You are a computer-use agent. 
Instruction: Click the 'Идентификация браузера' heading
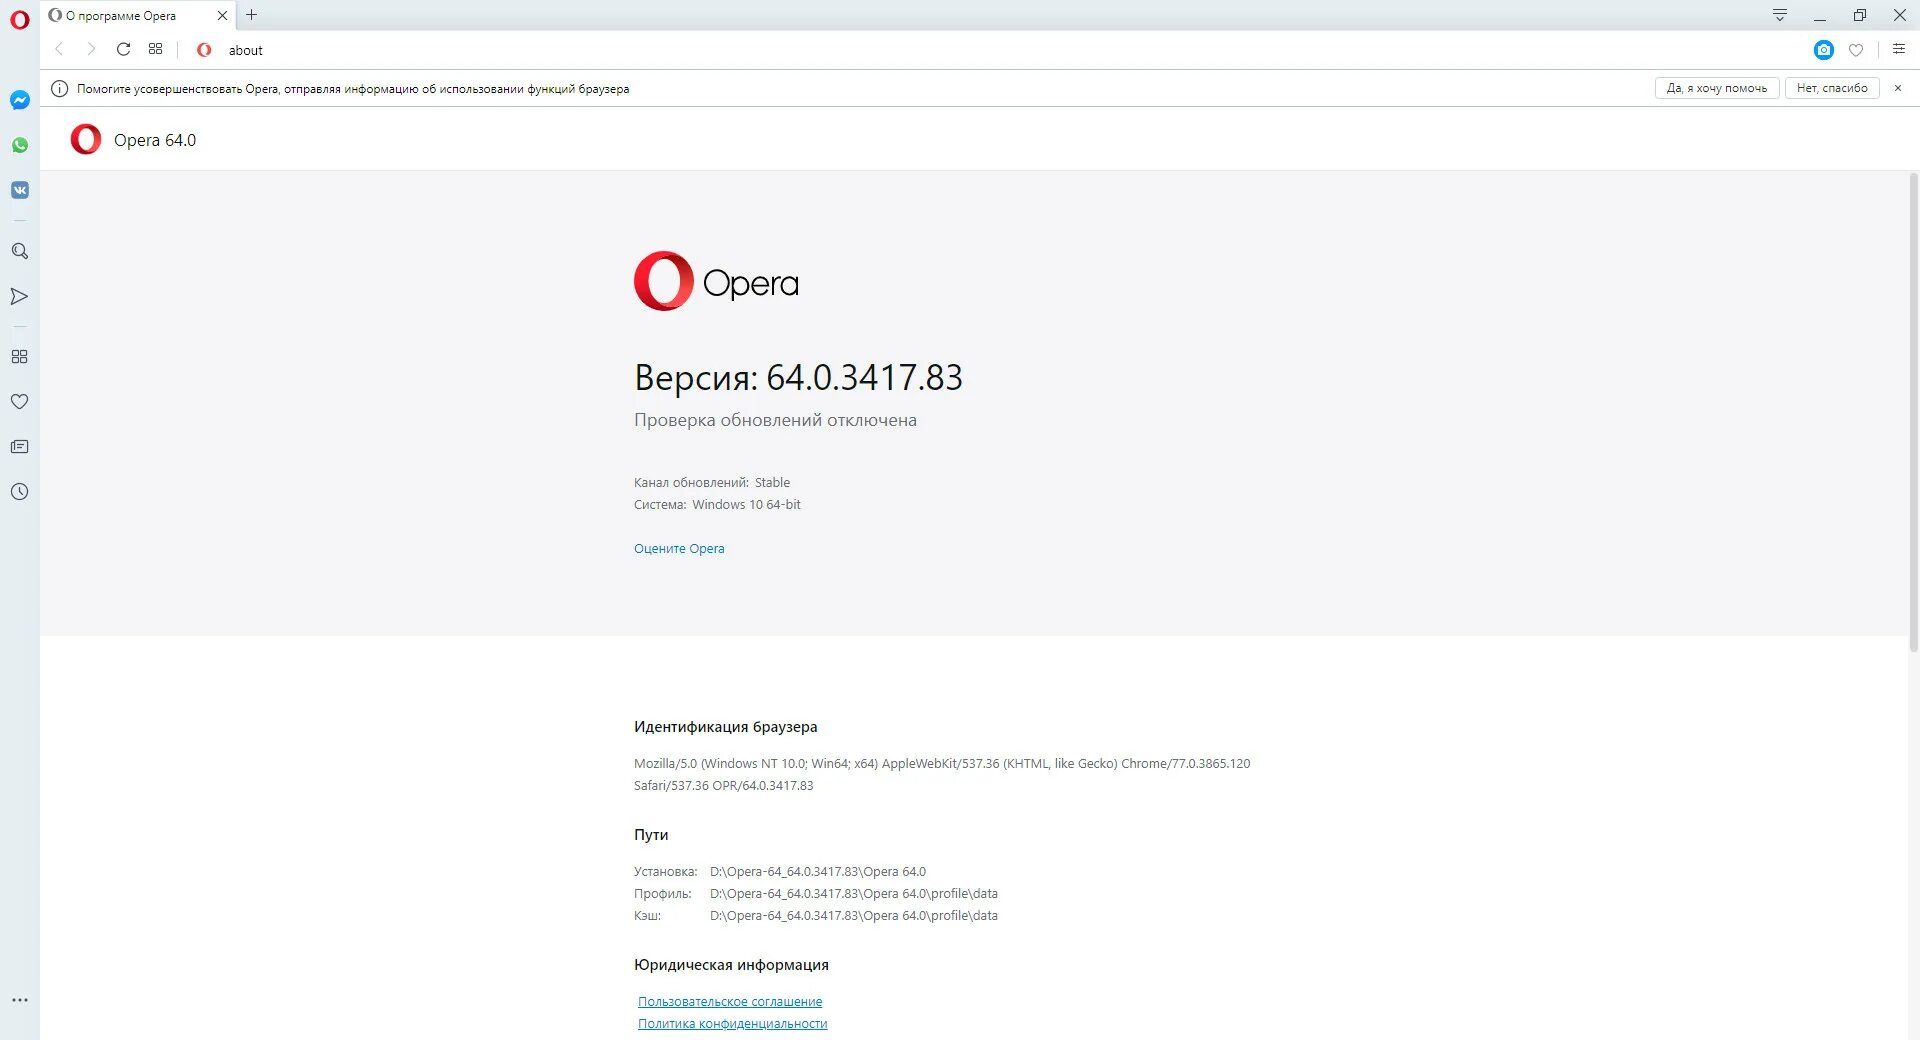tap(726, 727)
